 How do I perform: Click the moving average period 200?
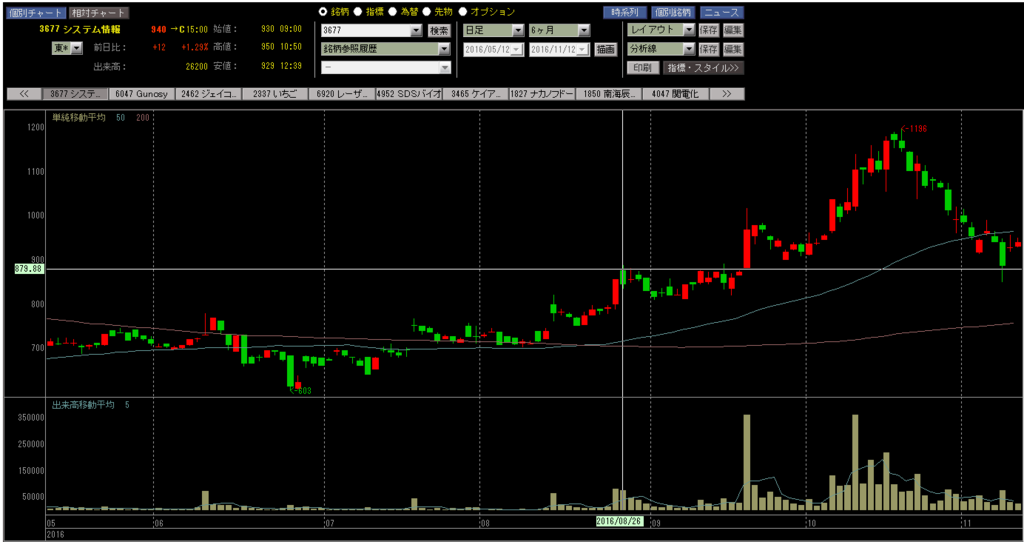pos(142,118)
